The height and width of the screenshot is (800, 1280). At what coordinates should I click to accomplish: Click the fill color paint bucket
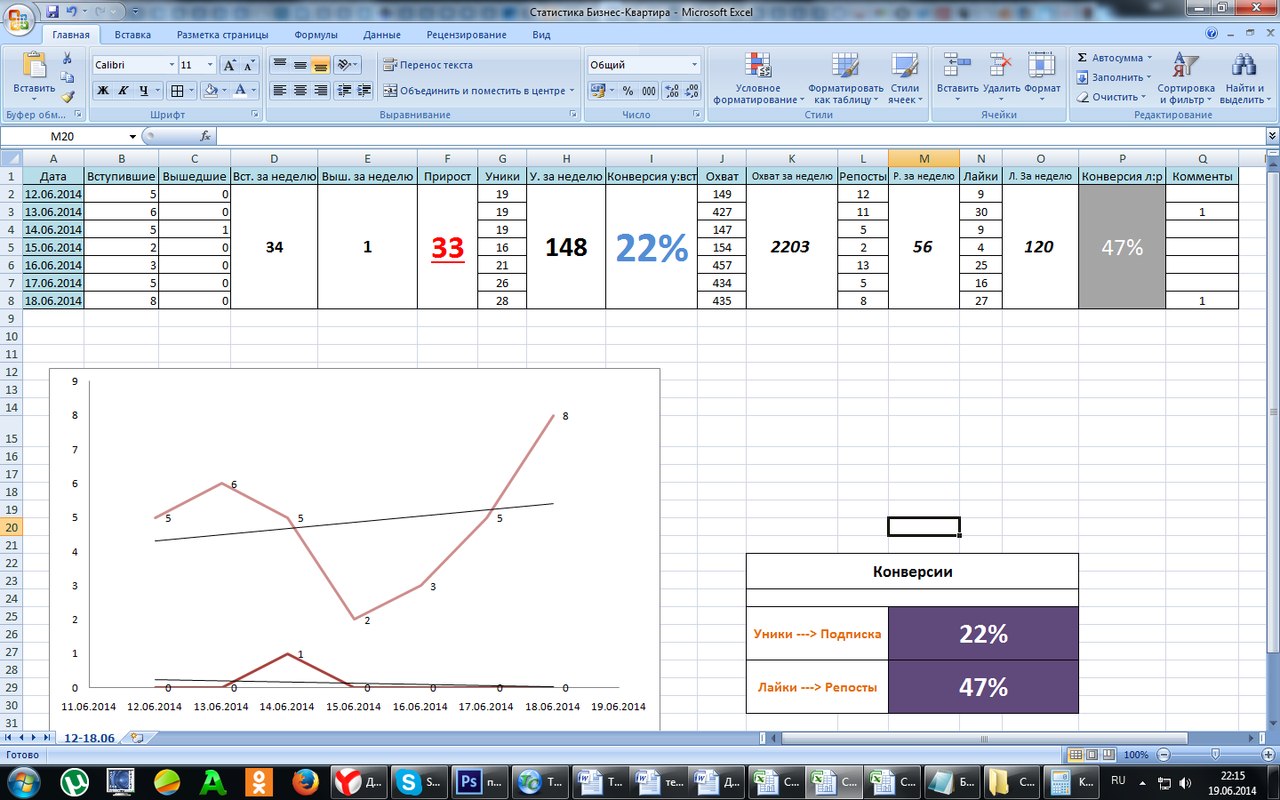(x=210, y=90)
